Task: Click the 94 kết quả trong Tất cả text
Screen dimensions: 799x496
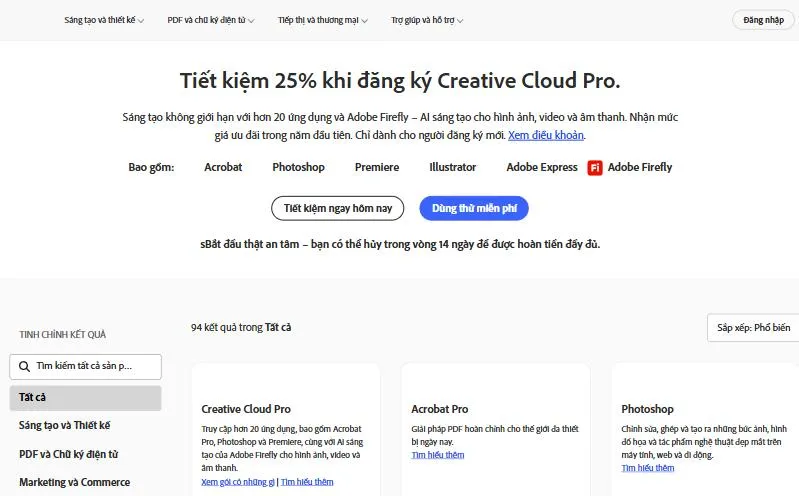Action: [x=241, y=327]
